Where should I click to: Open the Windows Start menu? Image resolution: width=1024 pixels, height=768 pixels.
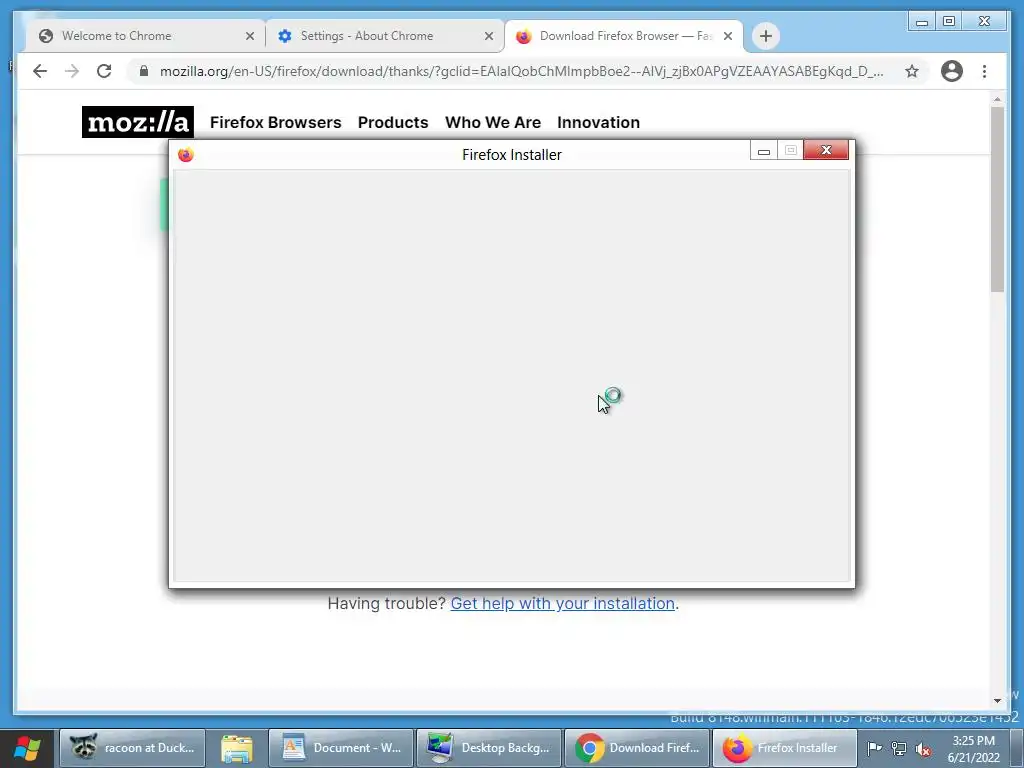tap(27, 748)
